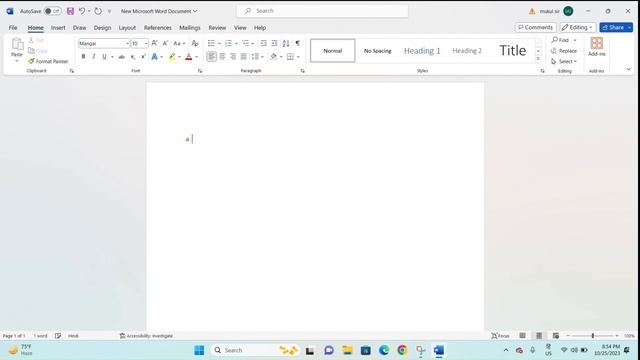Increase paragraph indent

(x=274, y=43)
